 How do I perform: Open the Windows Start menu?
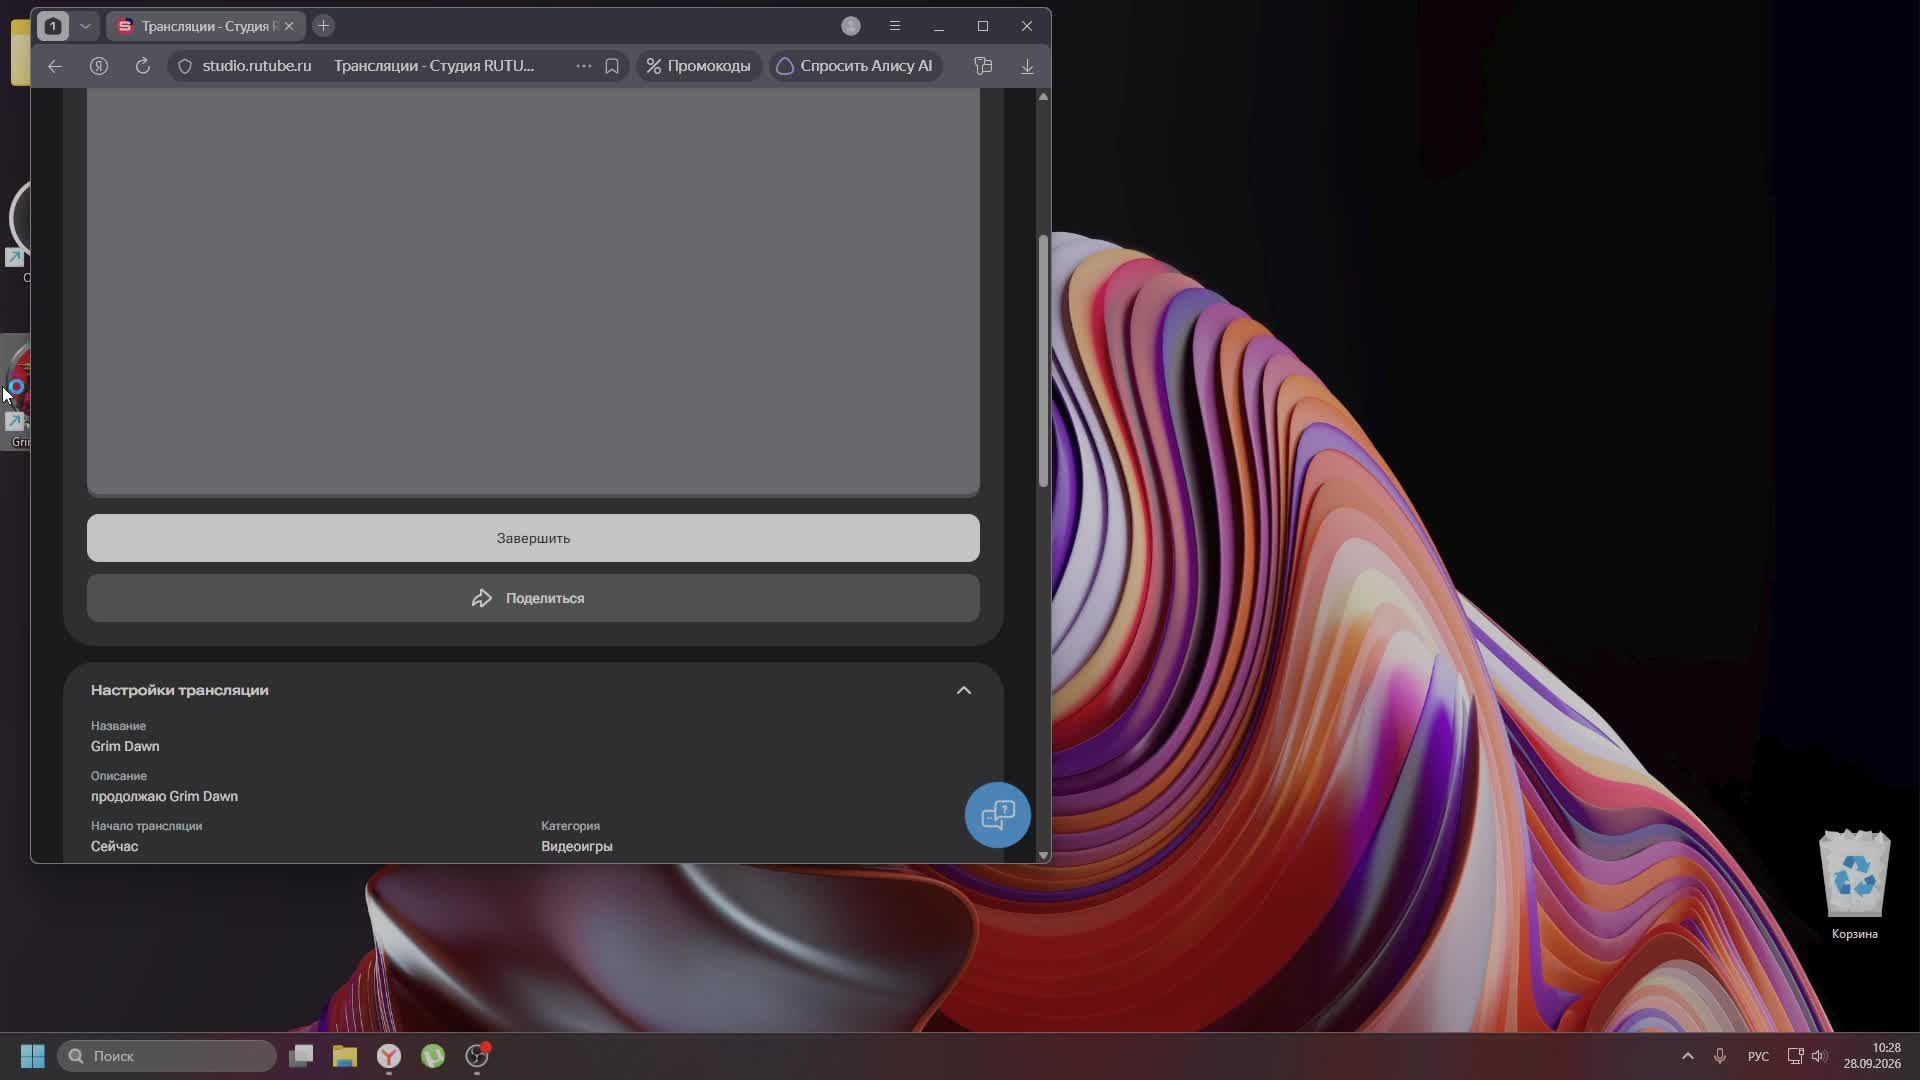33,1056
